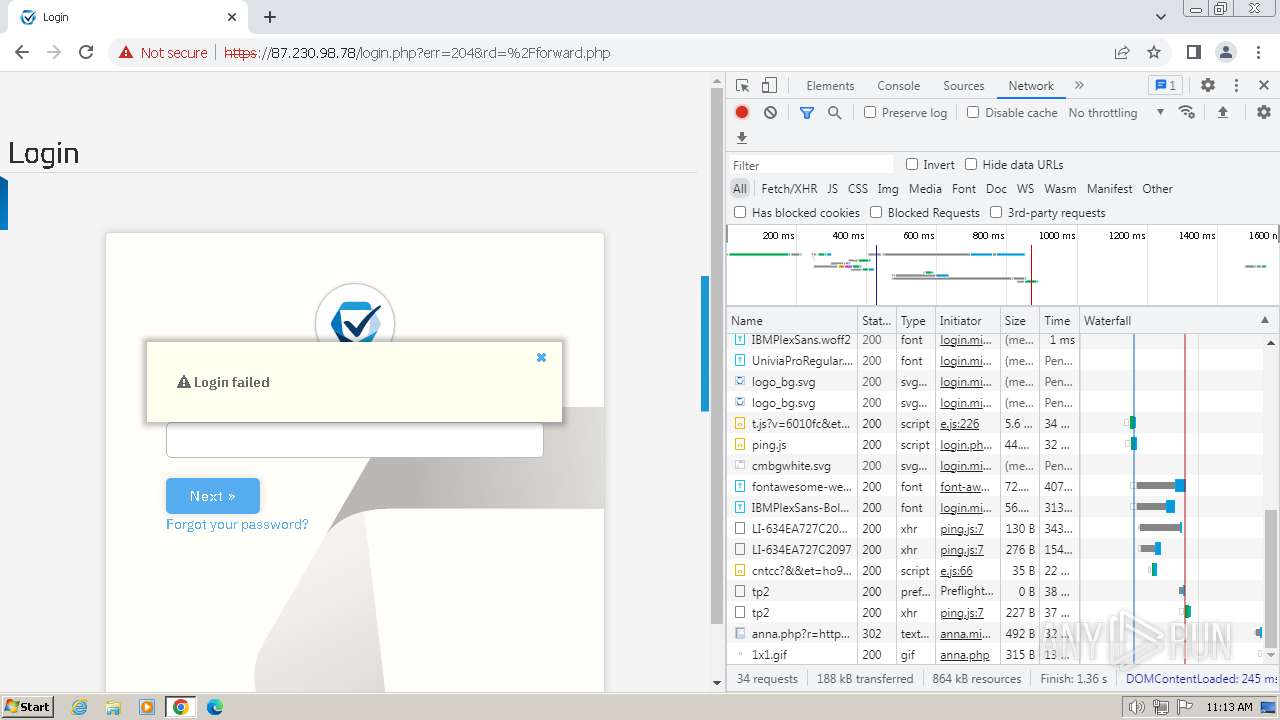Import HAR file with the upload arrow

point(1222,113)
